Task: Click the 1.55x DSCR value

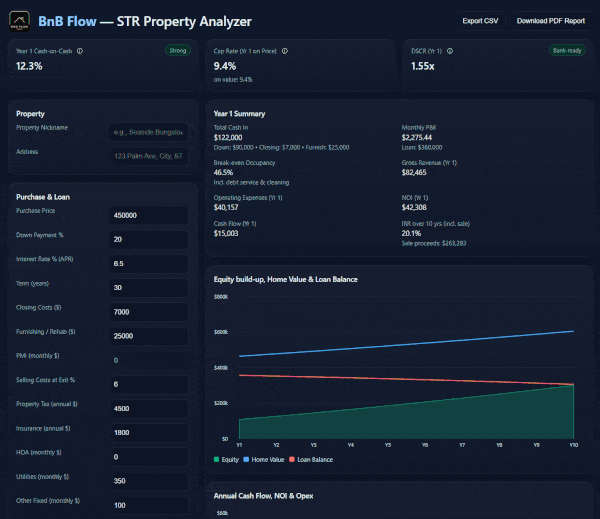Action: [422, 66]
